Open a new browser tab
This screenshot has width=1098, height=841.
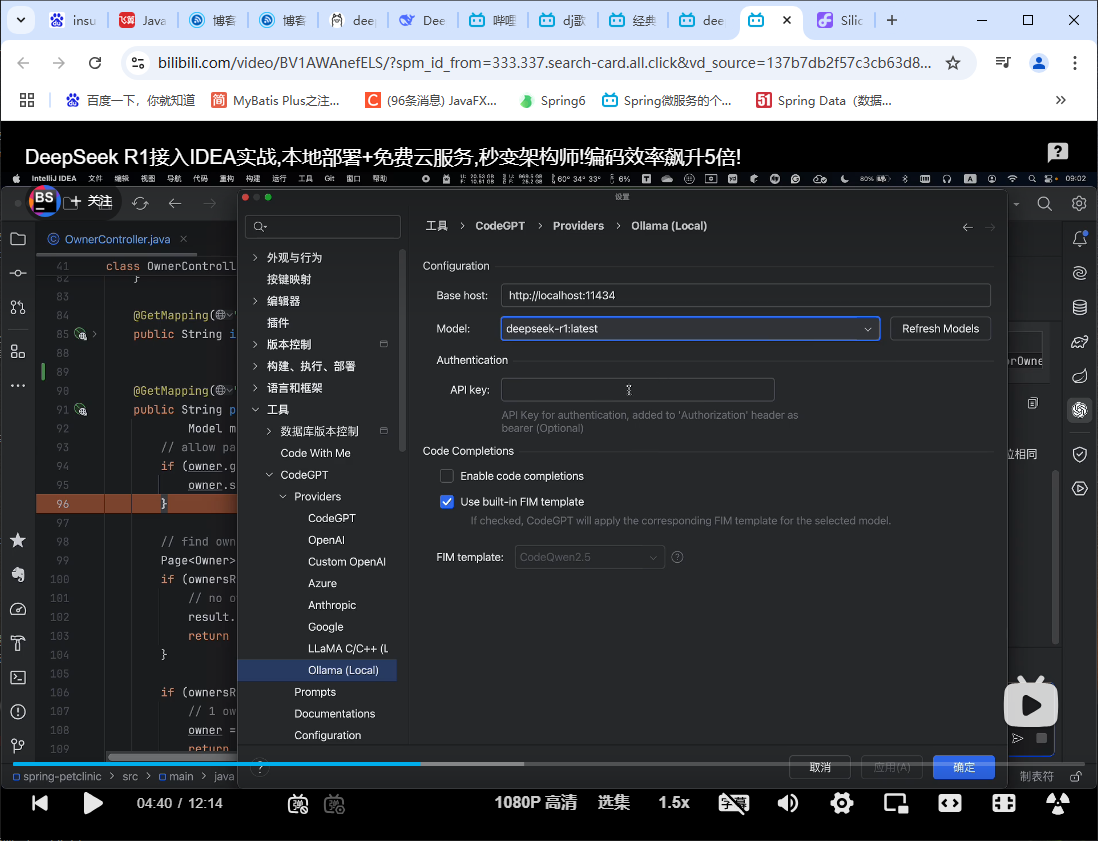click(x=891, y=20)
